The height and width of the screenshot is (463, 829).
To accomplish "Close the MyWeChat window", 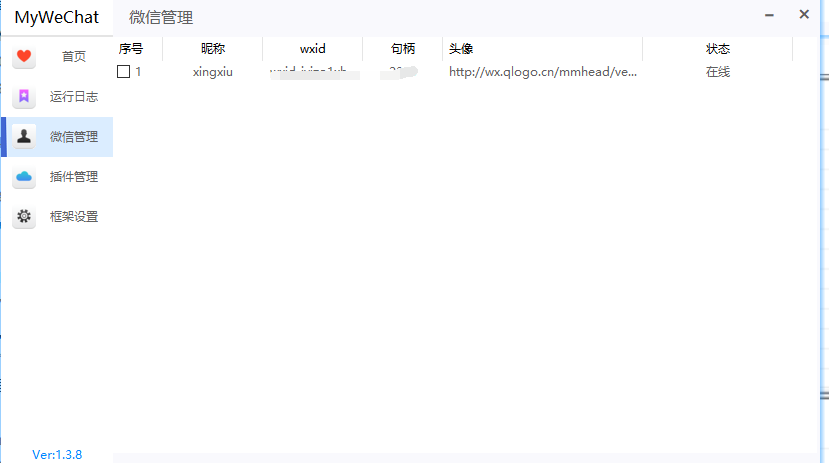I will 804,14.
